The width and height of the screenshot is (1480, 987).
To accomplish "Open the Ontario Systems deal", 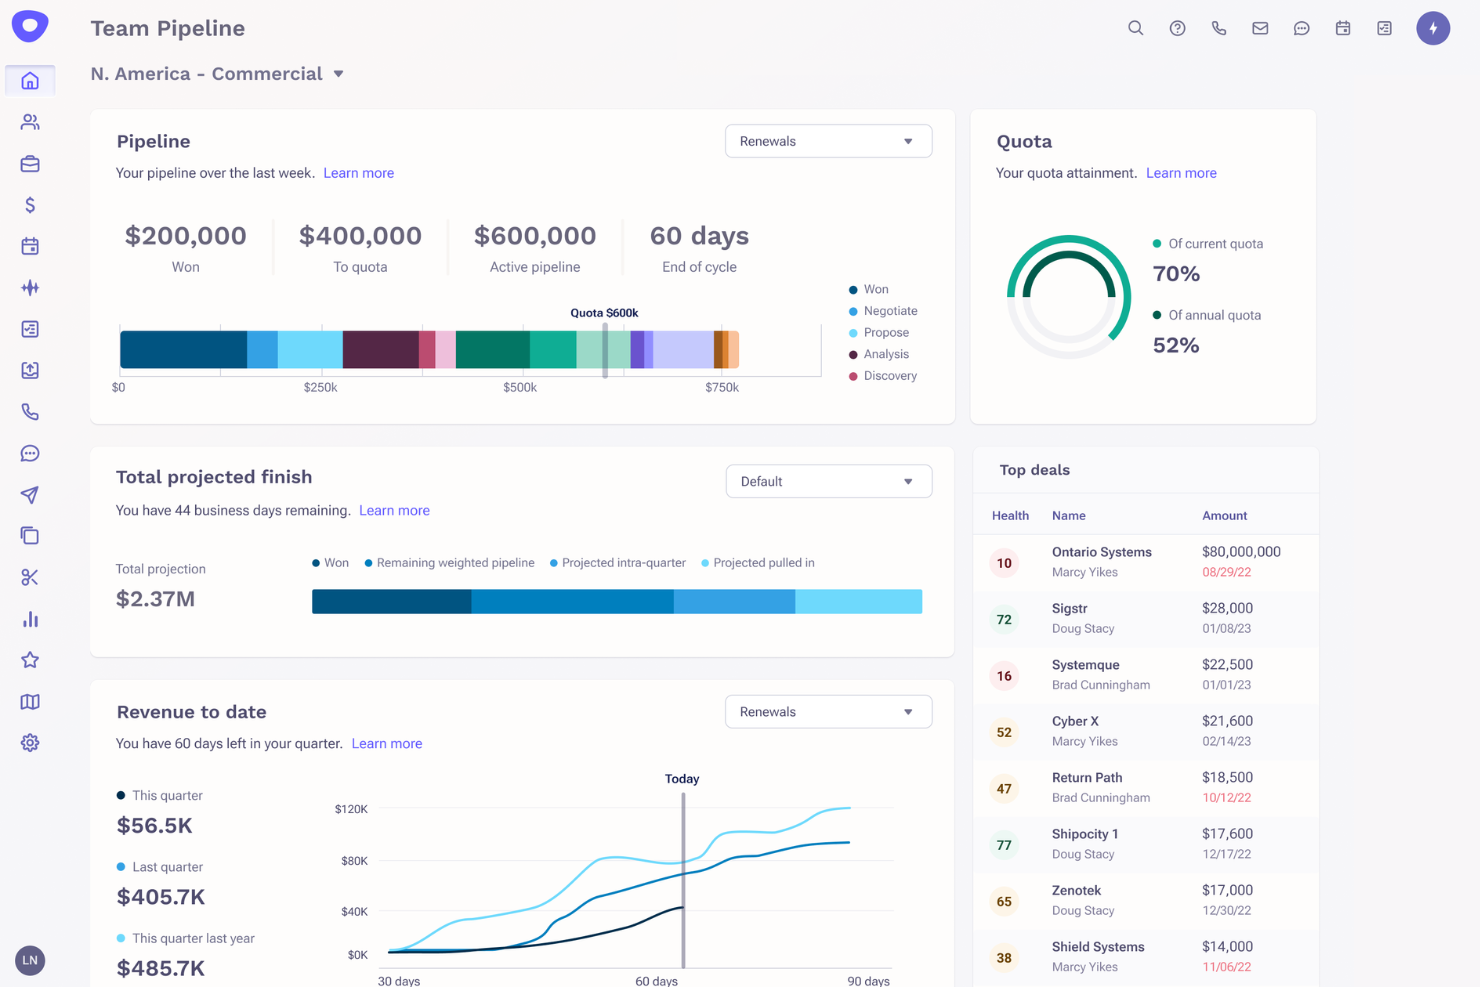I will tap(1145, 562).
